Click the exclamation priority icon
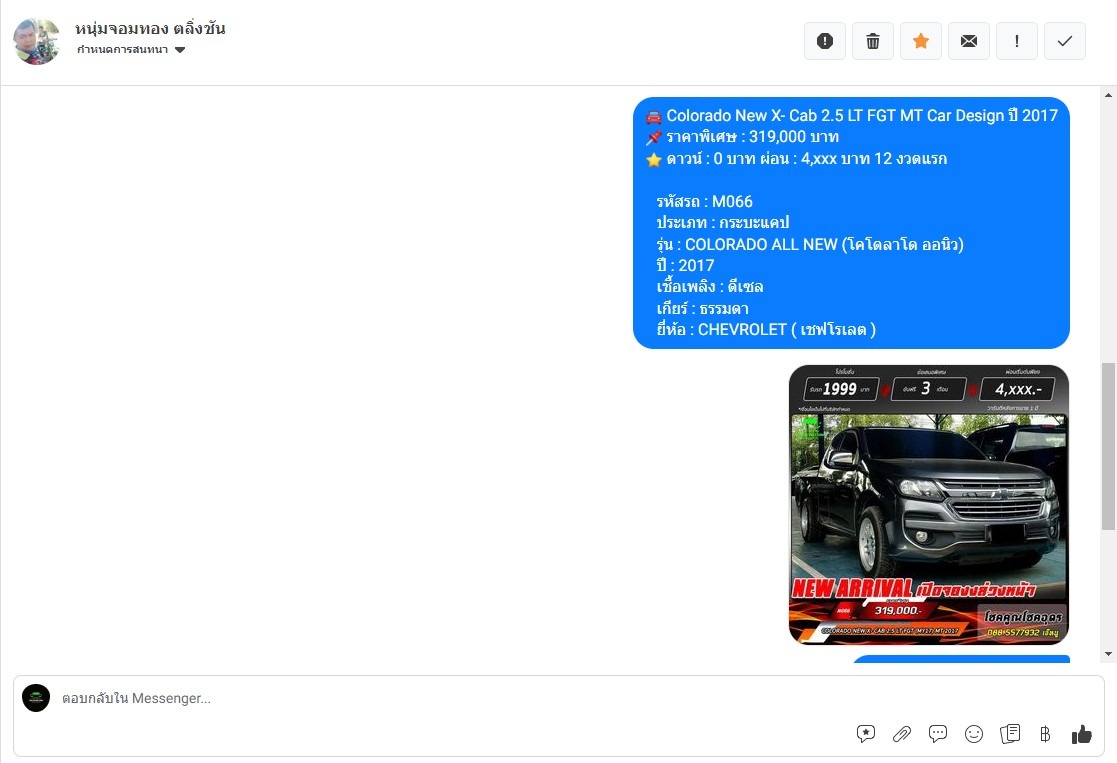Image resolution: width=1117 pixels, height=763 pixels. [x=1017, y=41]
